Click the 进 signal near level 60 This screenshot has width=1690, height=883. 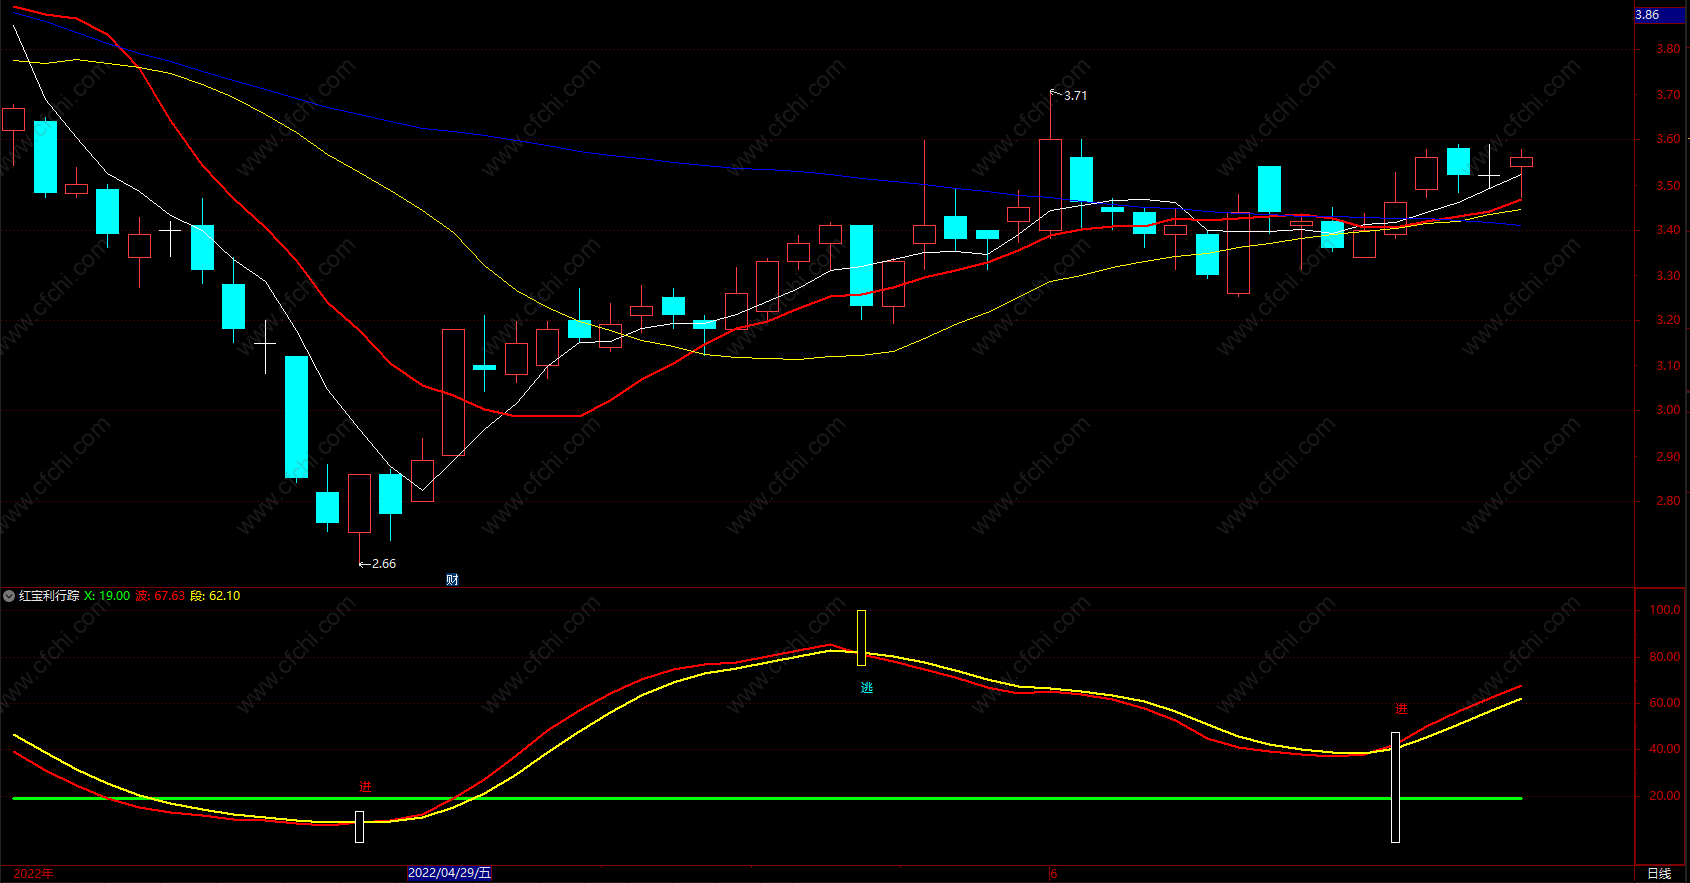tap(1401, 709)
